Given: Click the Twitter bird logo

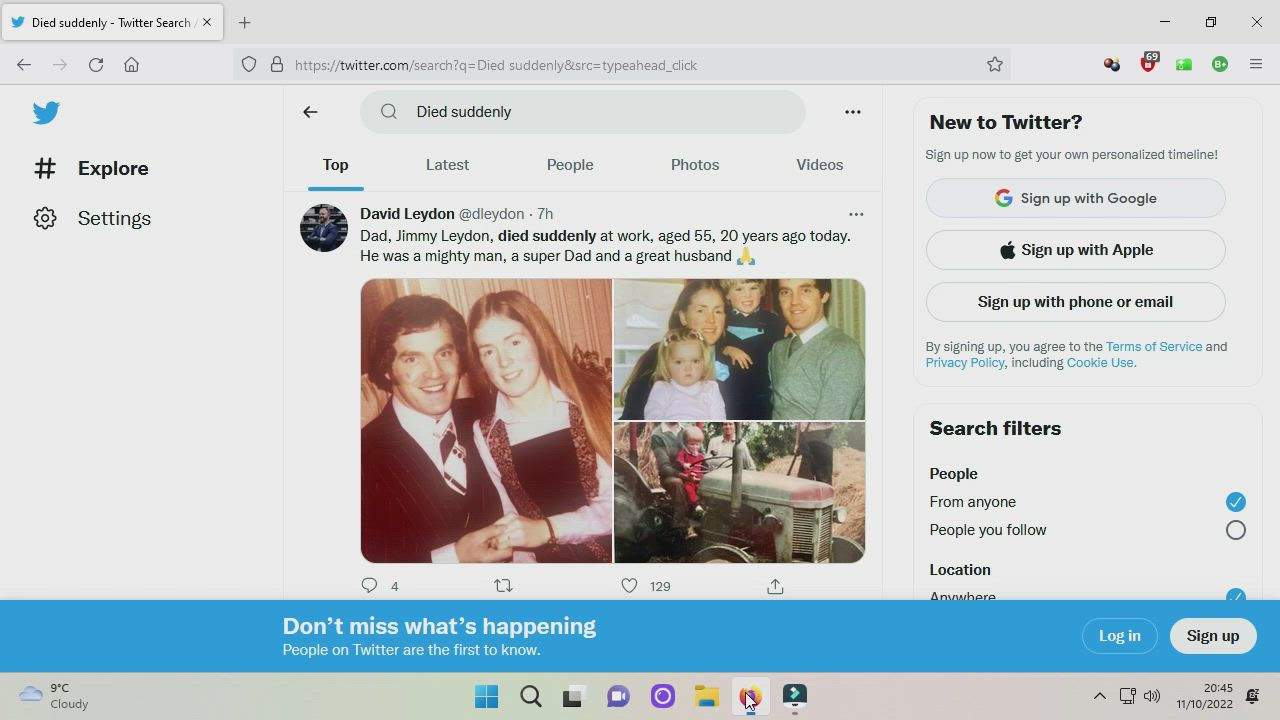Looking at the screenshot, I should tap(46, 113).
